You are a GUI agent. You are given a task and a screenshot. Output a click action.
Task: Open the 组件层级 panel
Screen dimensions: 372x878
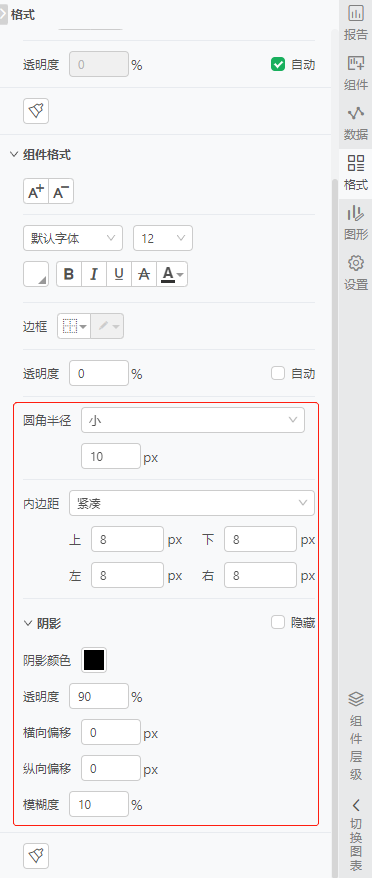356,736
